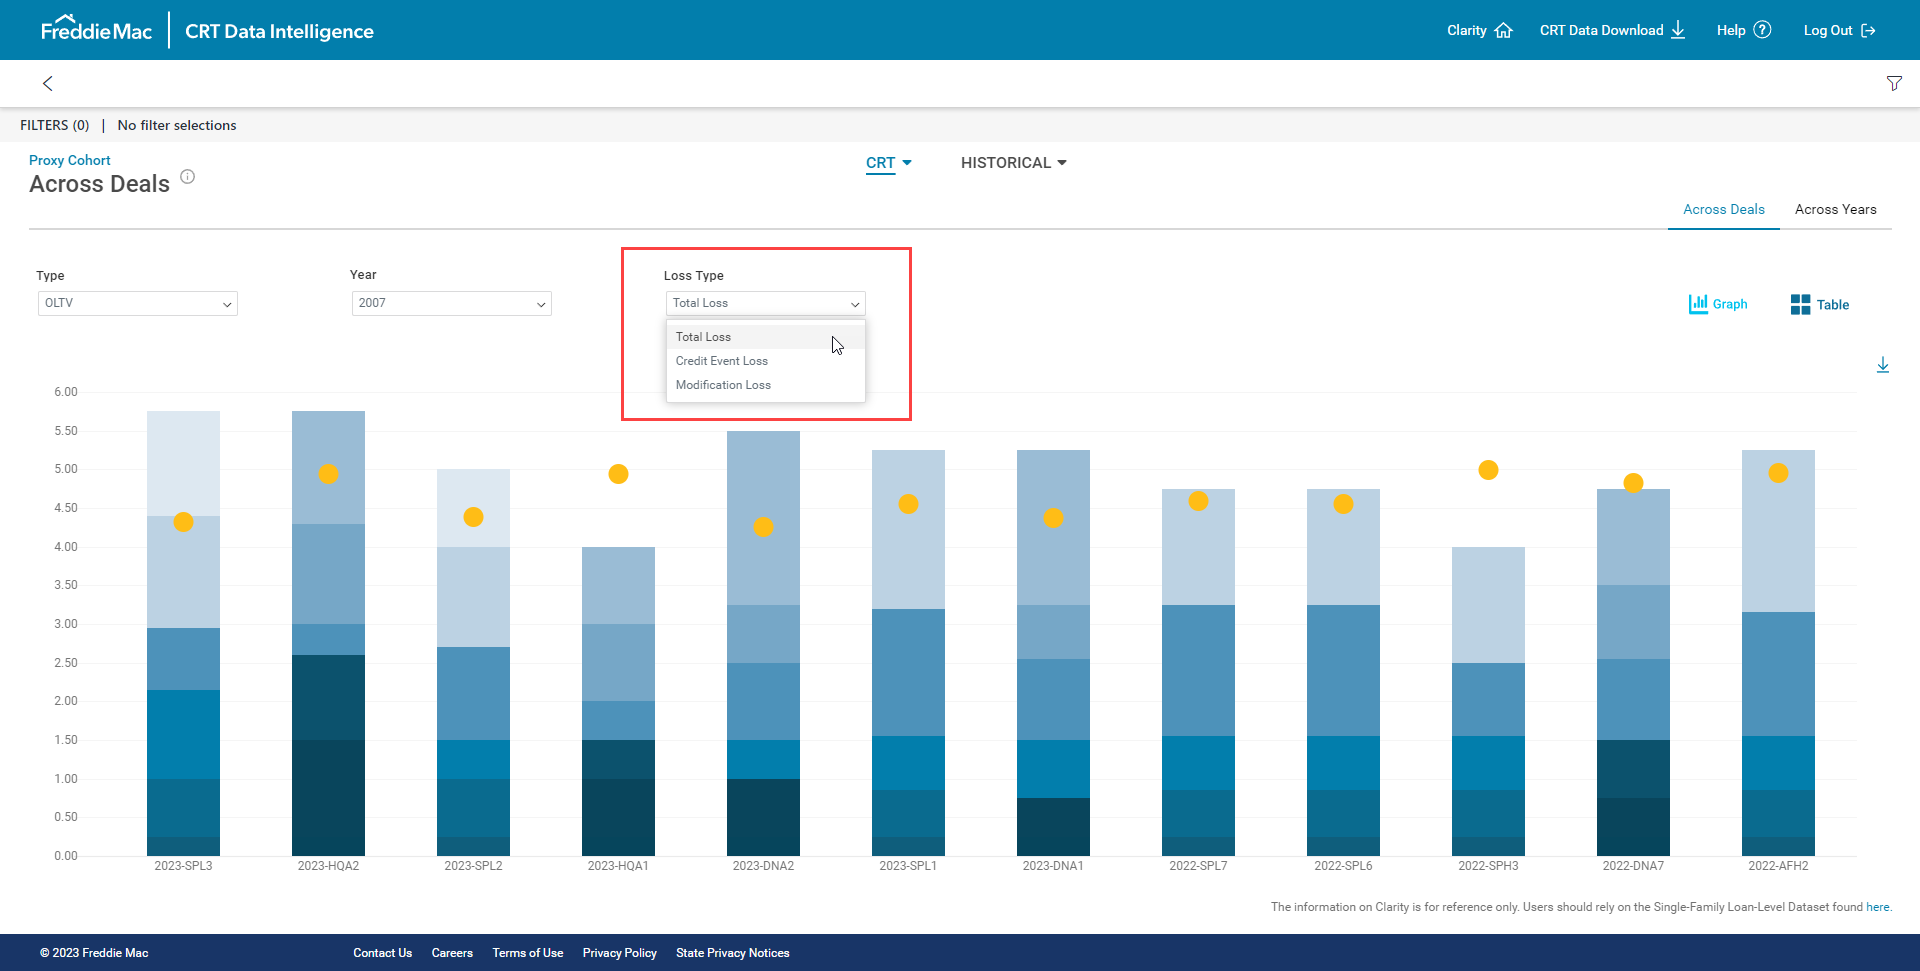The width and height of the screenshot is (1920, 971).
Task: Switch to Graph view
Action: click(x=1718, y=304)
